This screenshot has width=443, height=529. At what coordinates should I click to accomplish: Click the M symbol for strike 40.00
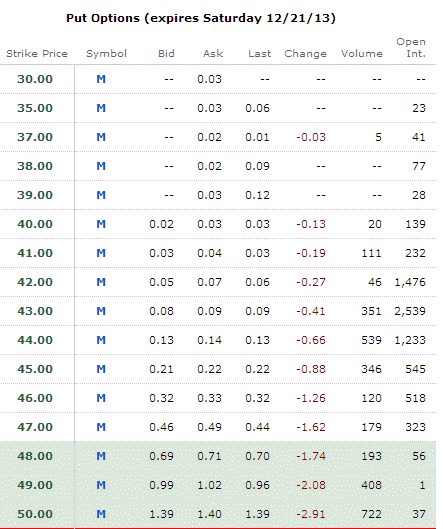pos(101,224)
